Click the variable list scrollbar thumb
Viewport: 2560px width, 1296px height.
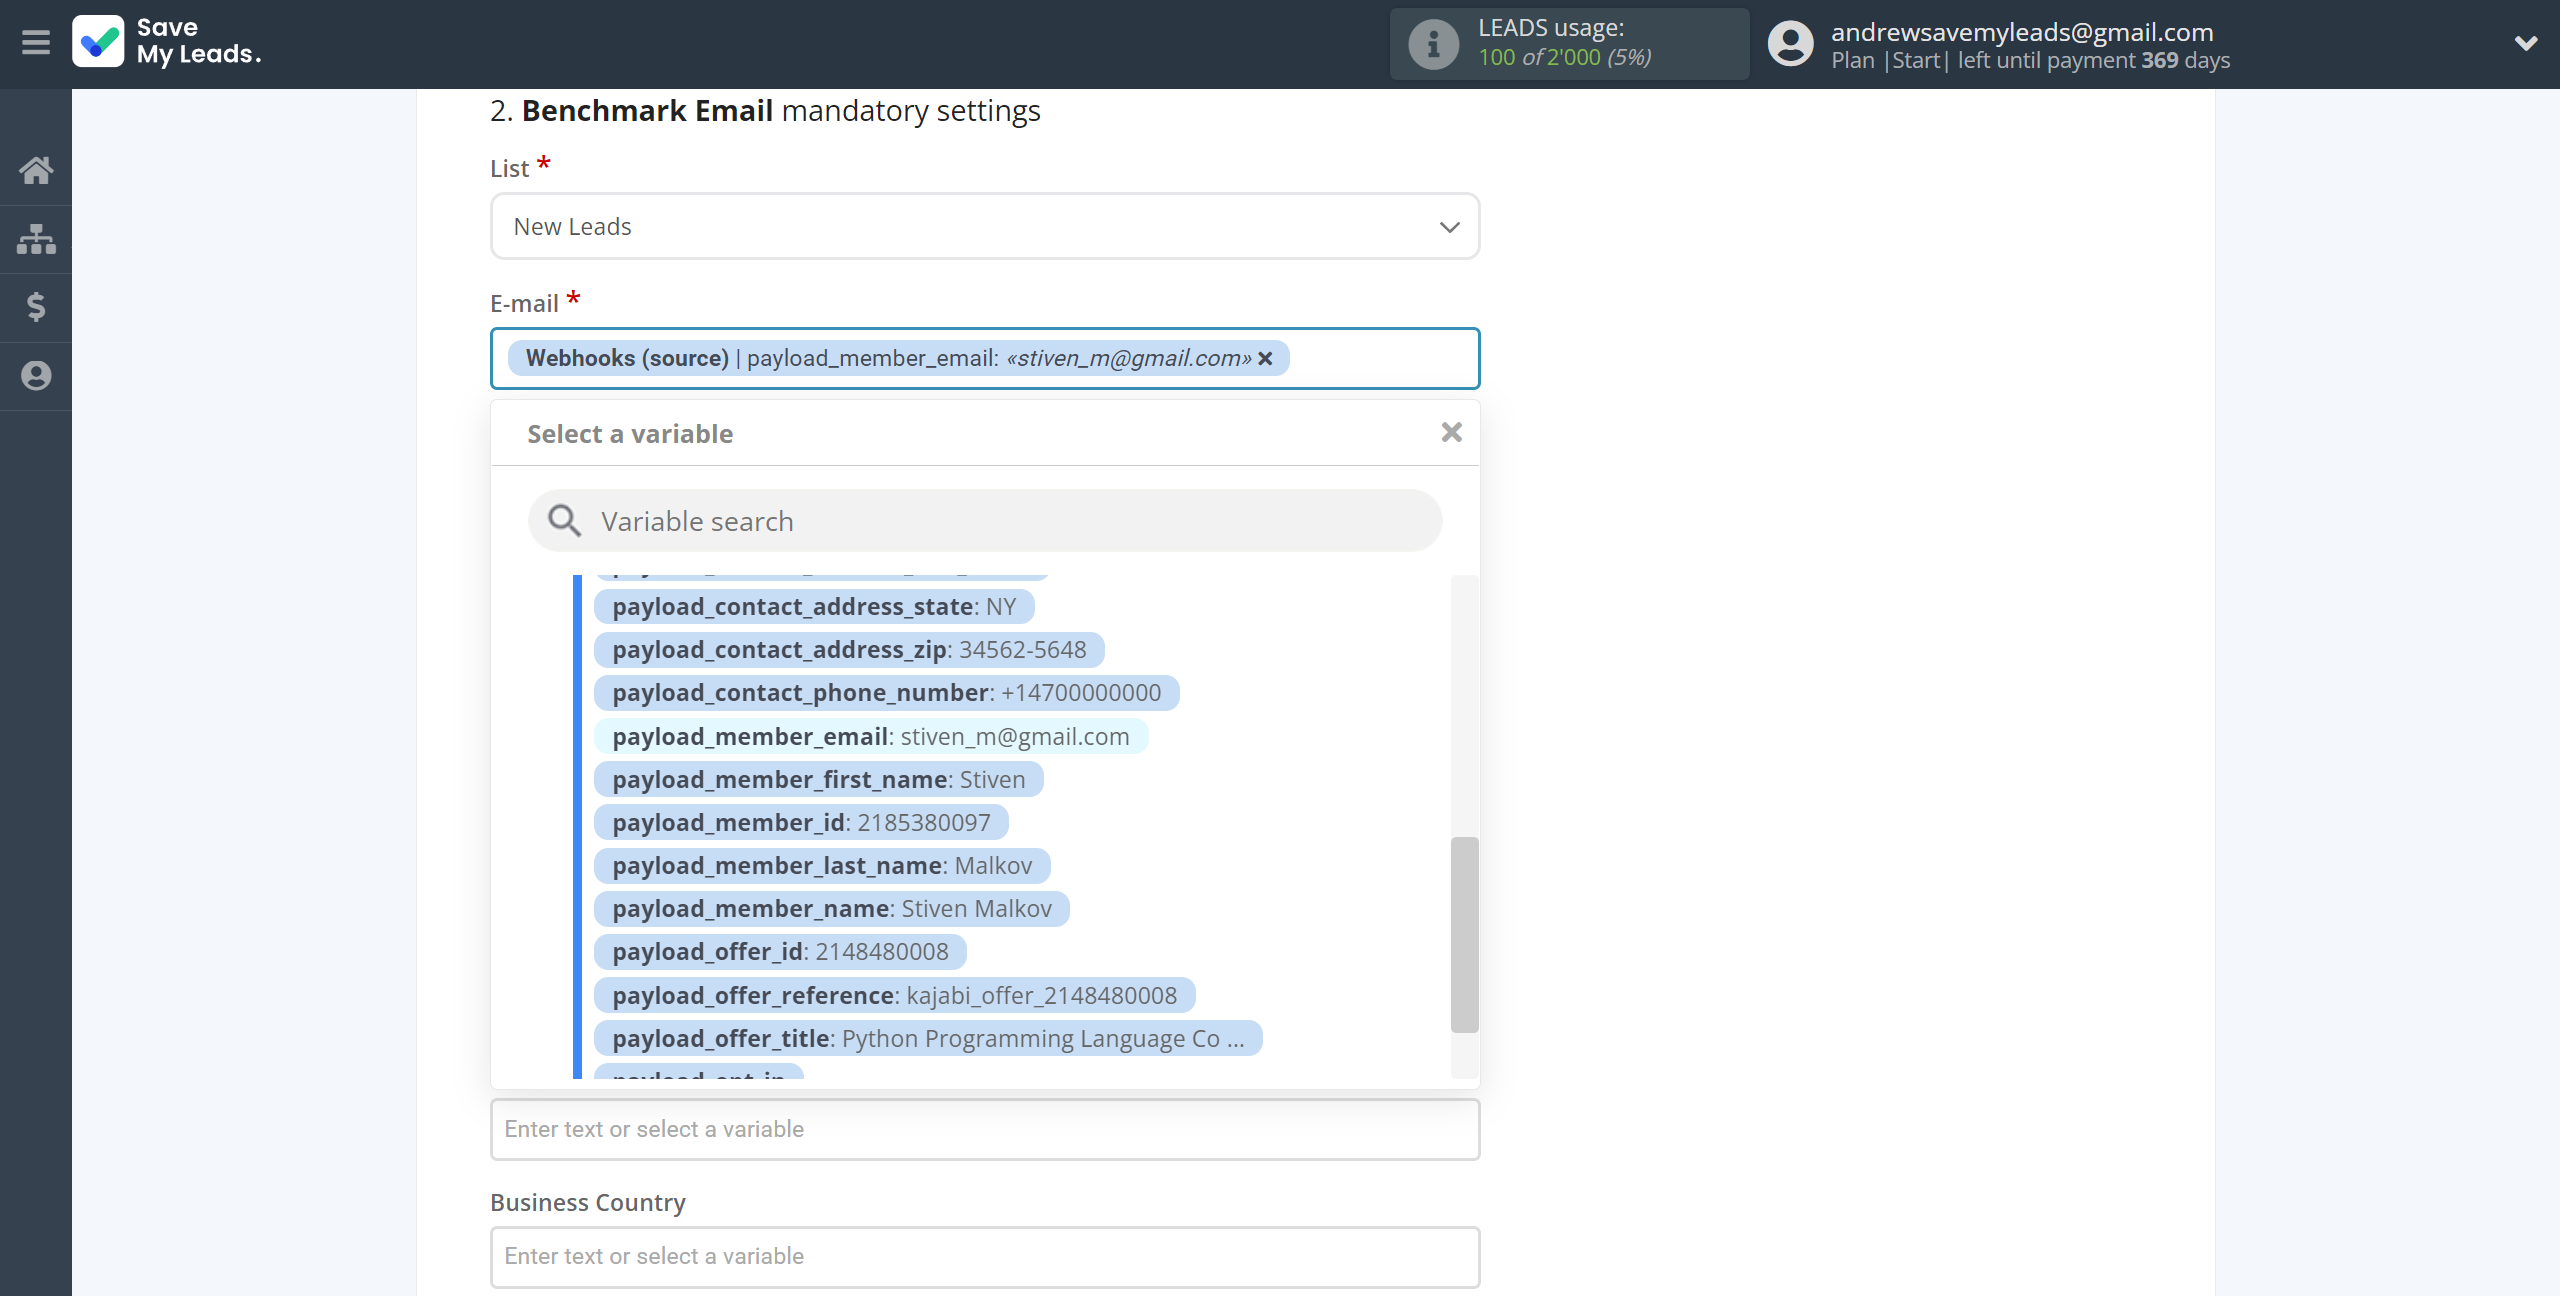tap(1464, 935)
